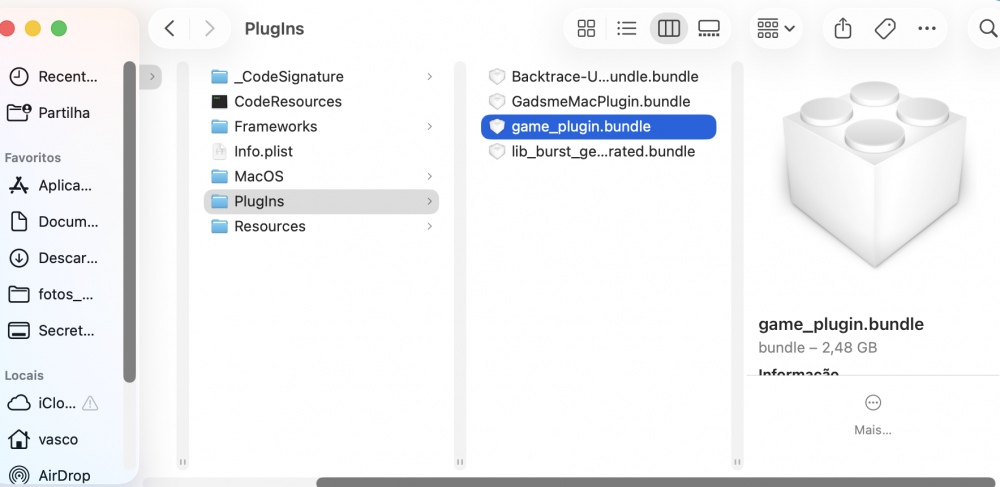Screen dimensions: 1000x487
Task: Open Aplicações in the sidebar
Action: click(51, 185)
